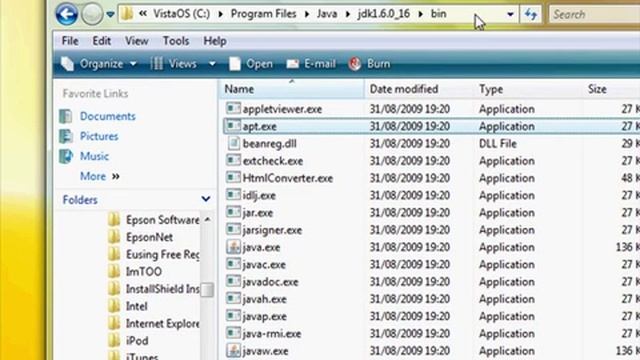Select the file name javadoc.exe
640x360 pixels.
coord(270,282)
